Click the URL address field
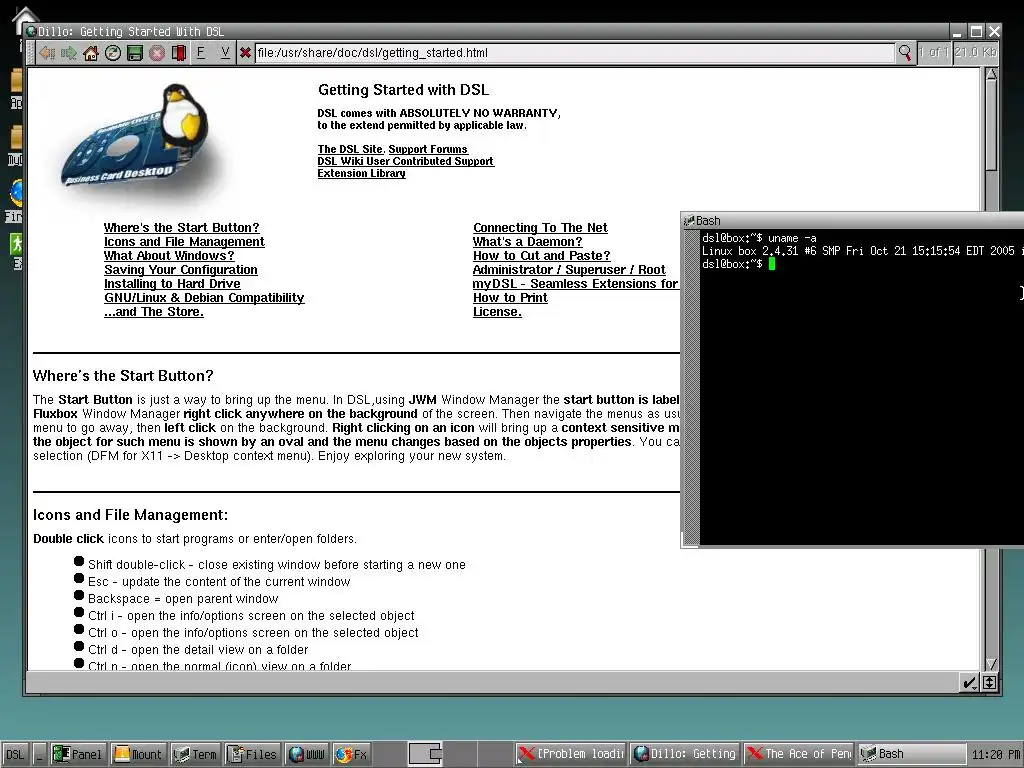 (x=574, y=53)
